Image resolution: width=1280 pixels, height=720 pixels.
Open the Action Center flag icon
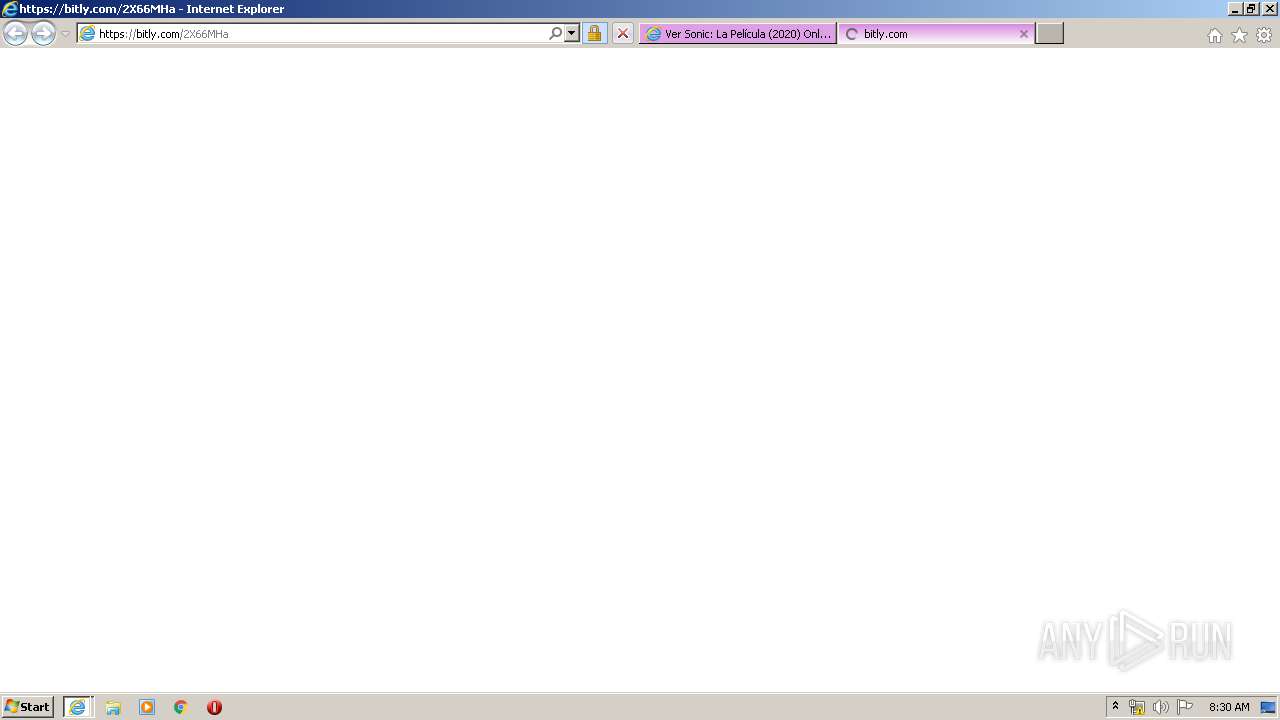[1185, 707]
